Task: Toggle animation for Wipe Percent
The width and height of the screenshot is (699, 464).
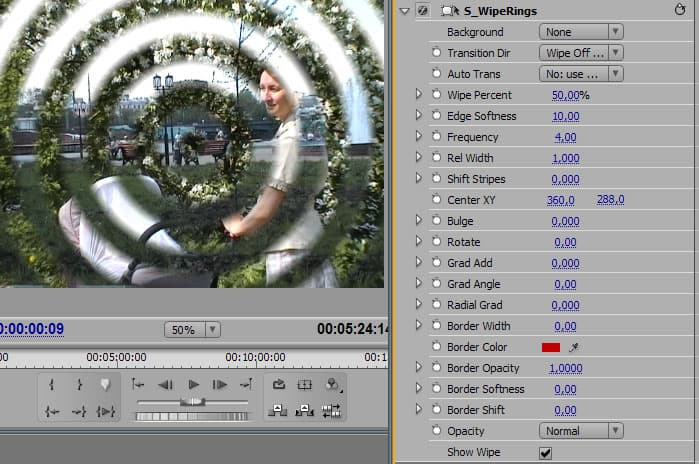Action: [436, 94]
